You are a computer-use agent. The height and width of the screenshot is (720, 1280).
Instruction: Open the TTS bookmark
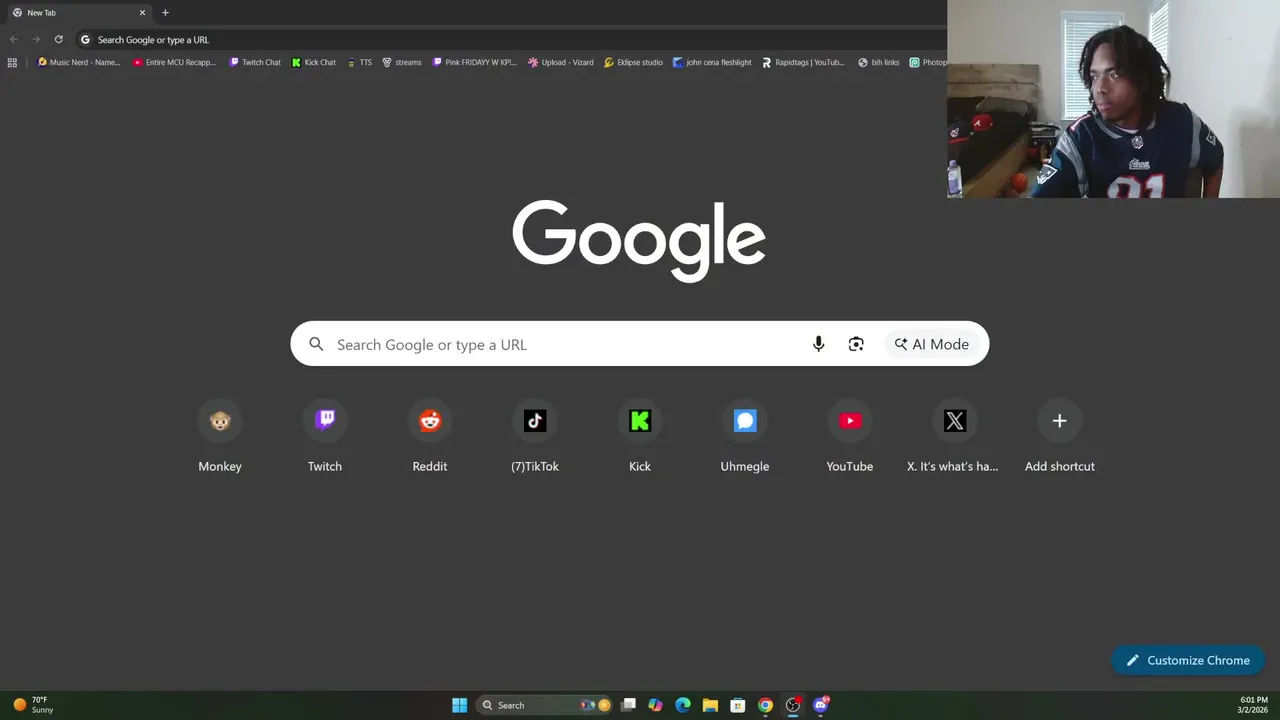point(359,62)
